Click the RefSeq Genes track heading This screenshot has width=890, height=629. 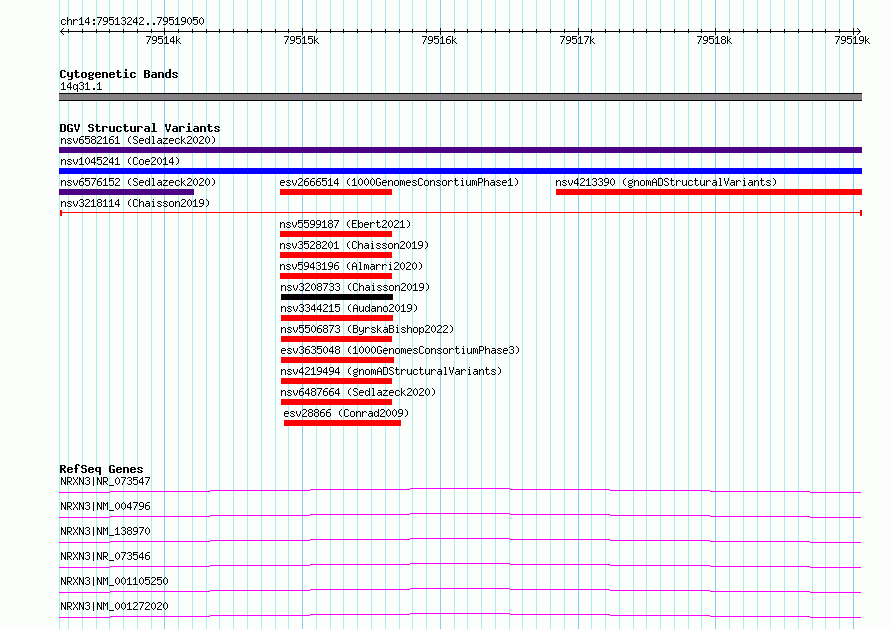coord(101,469)
